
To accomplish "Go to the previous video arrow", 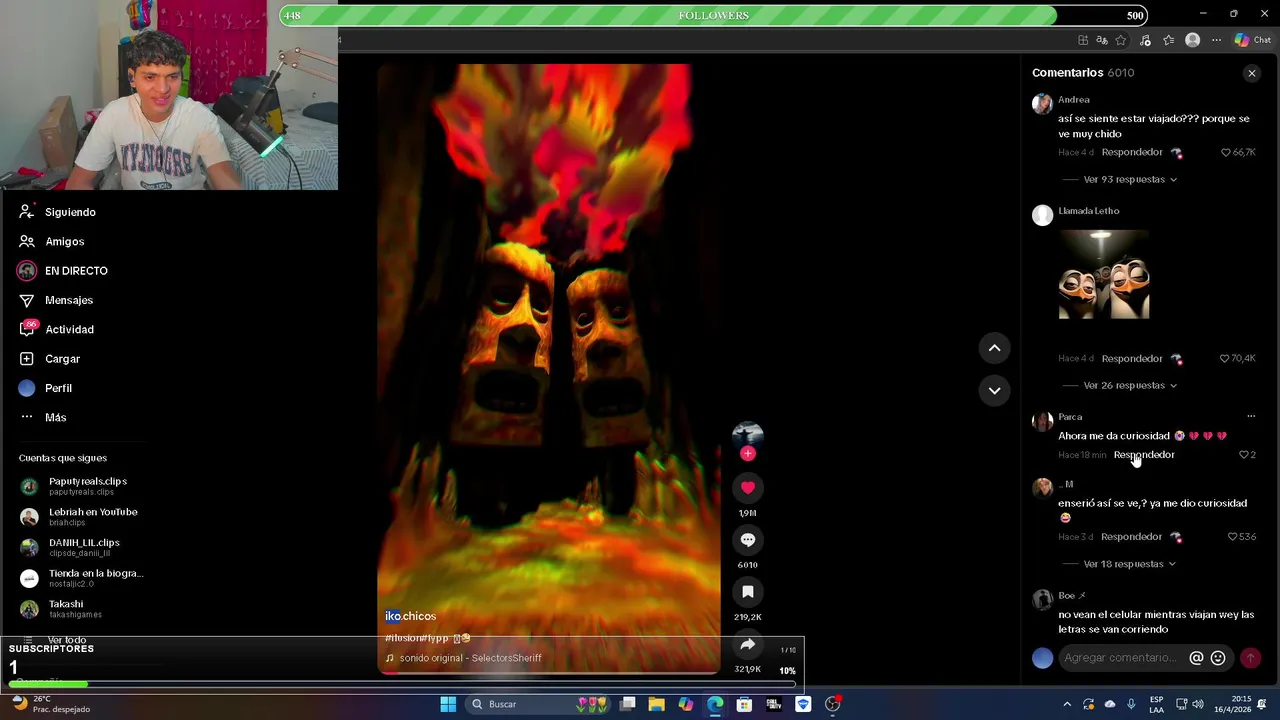I will (x=994, y=348).
